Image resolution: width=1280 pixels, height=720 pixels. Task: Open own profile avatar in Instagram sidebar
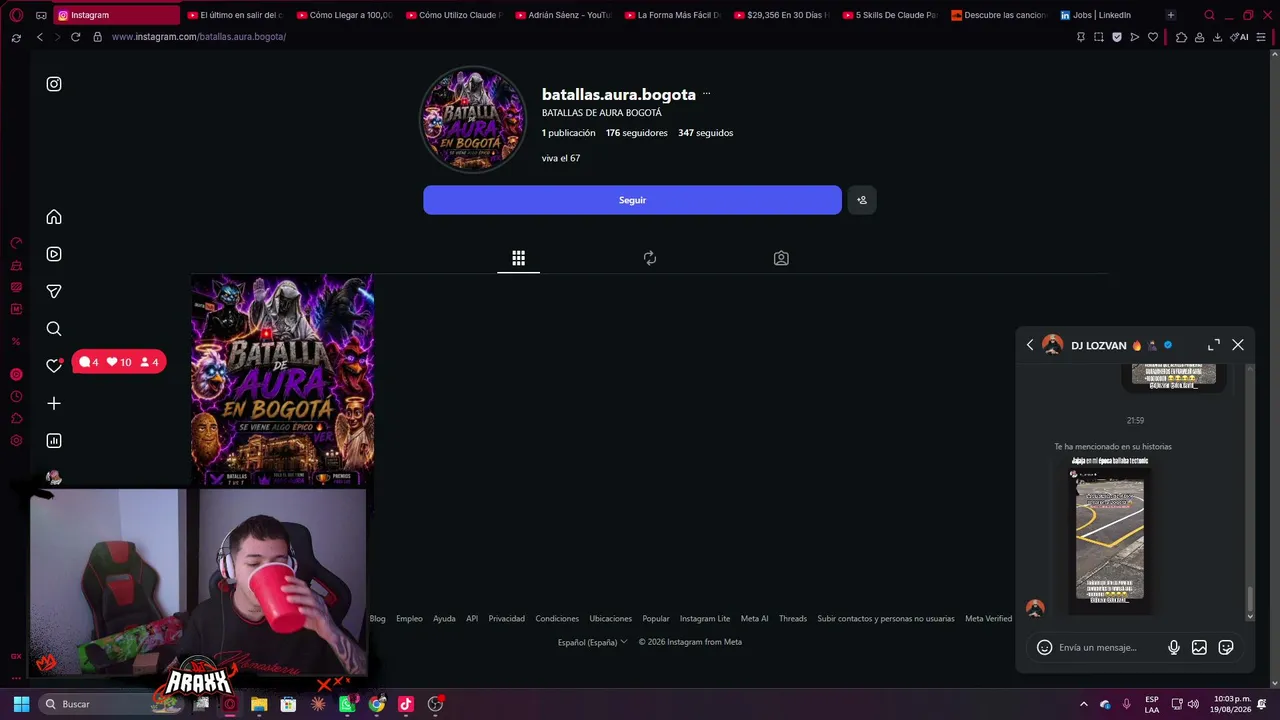tap(54, 477)
